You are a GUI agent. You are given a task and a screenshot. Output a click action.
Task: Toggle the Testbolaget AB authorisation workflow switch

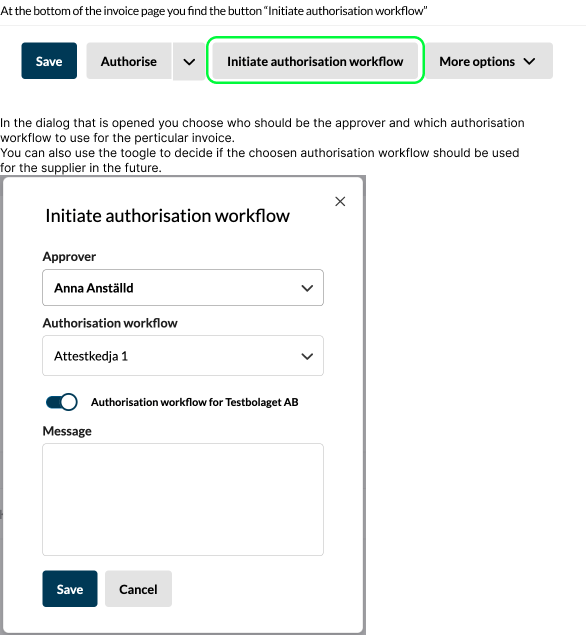62,402
